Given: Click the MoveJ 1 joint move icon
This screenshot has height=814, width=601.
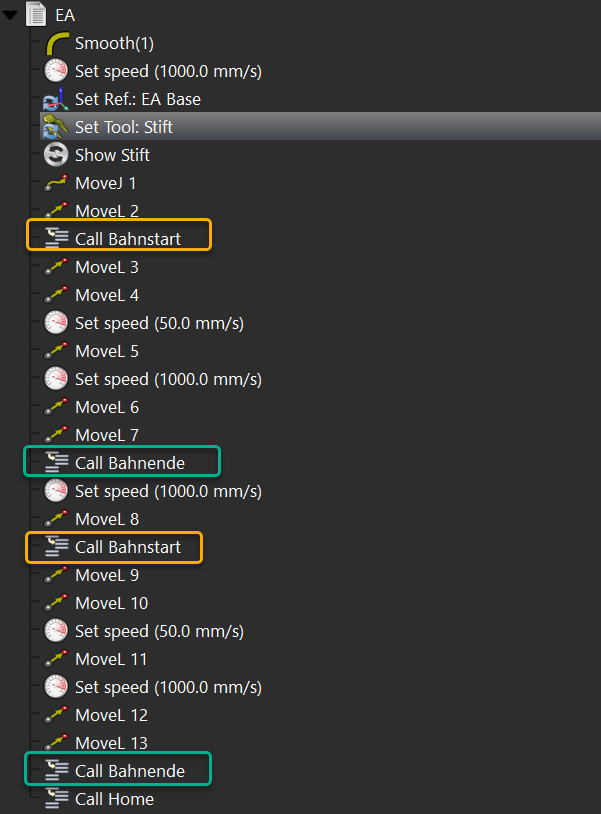Looking at the screenshot, I should pos(56,184).
